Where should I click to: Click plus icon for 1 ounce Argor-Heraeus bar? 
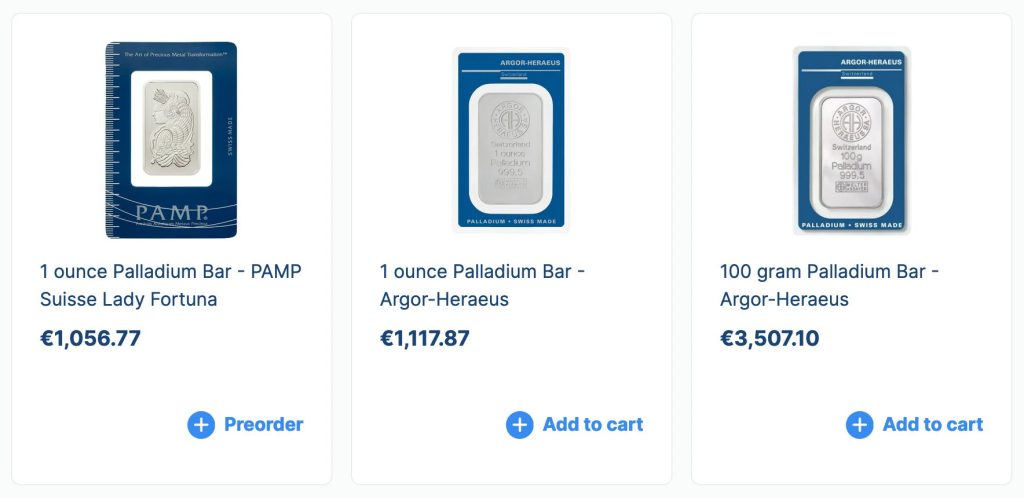click(x=520, y=425)
